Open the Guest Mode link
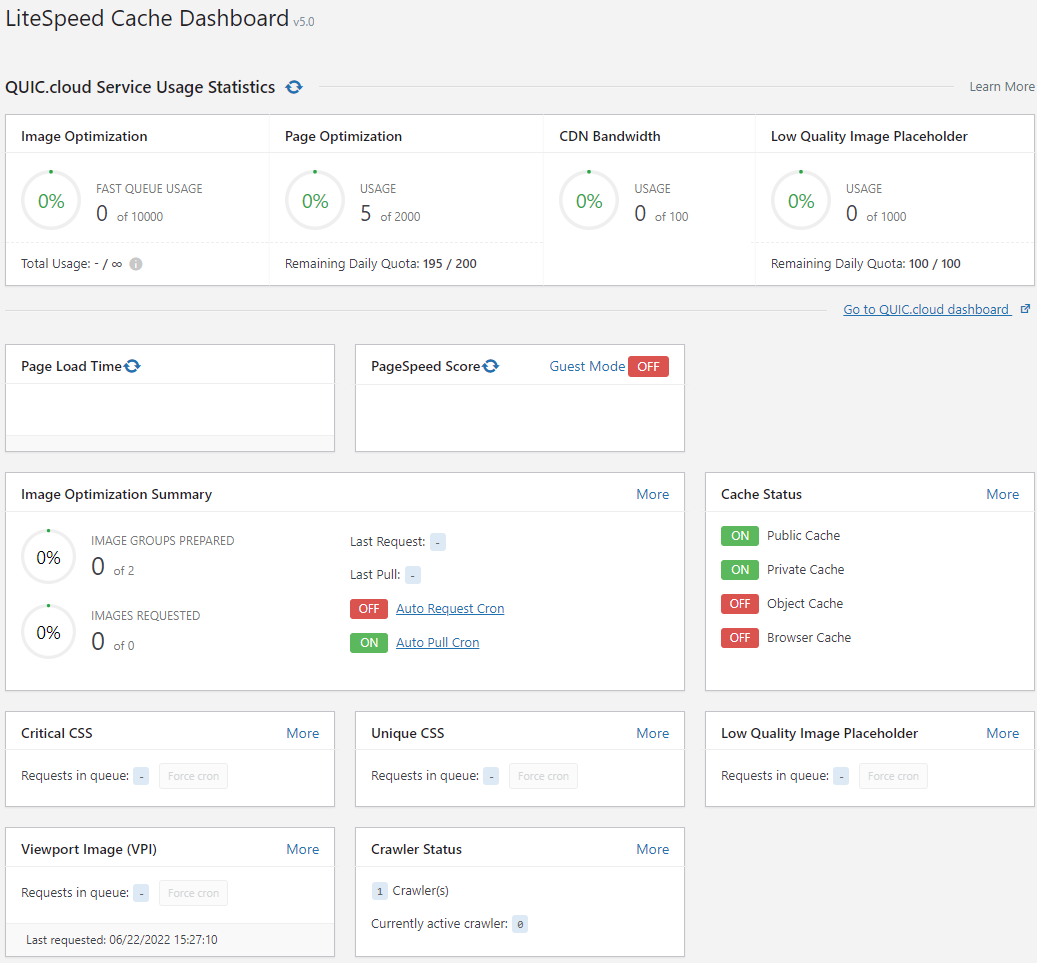The image size is (1037, 963). (587, 366)
